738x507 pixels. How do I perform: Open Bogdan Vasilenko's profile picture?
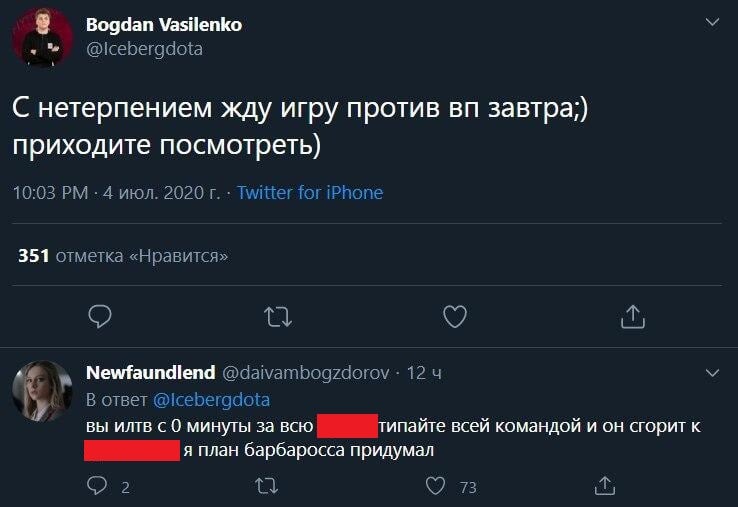[42, 37]
